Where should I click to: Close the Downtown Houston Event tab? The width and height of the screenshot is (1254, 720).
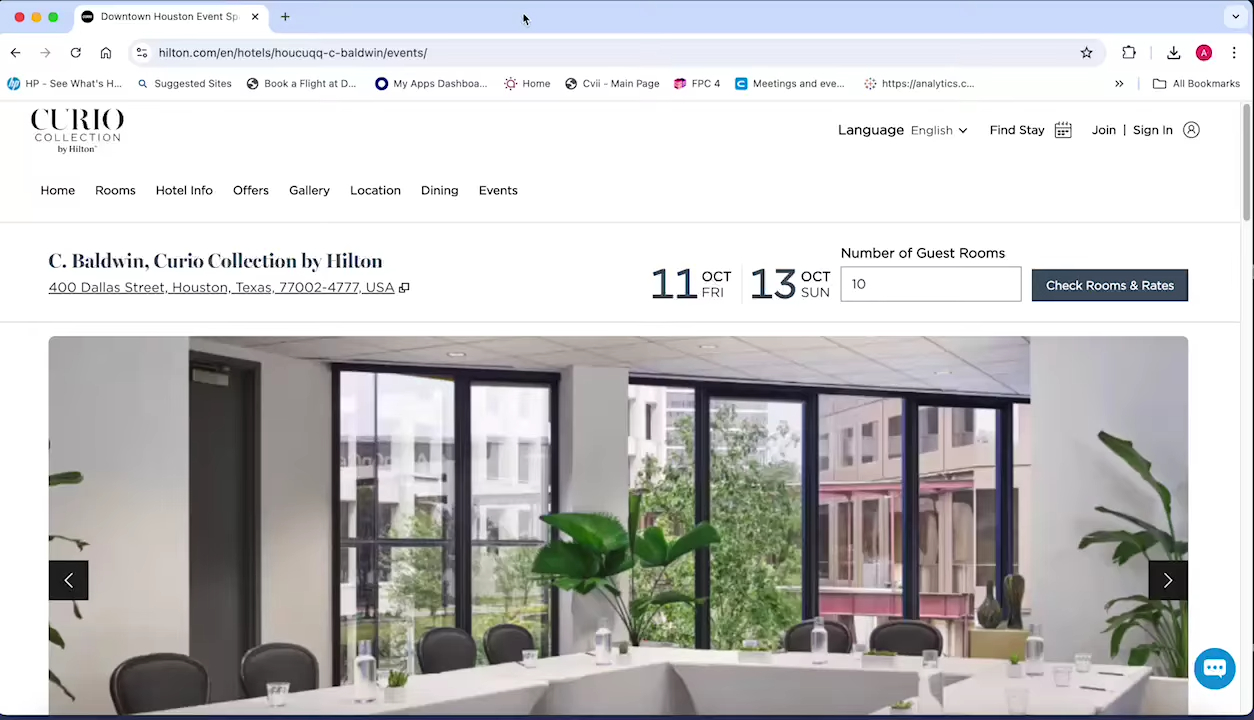click(x=255, y=17)
